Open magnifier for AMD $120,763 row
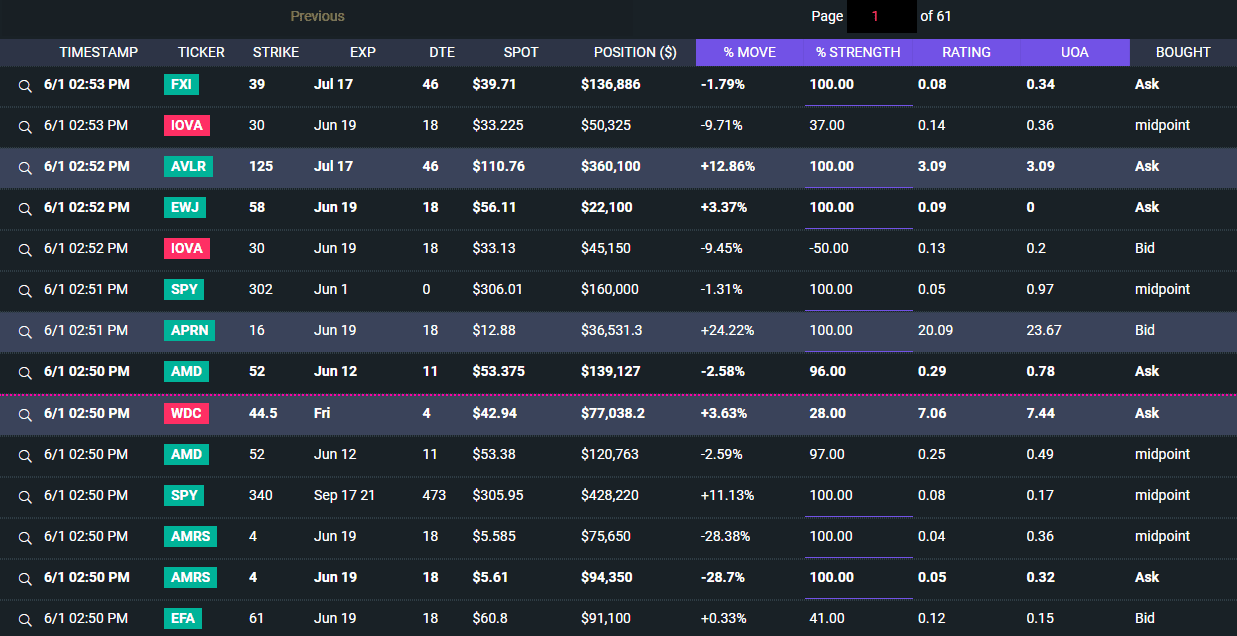Image resolution: width=1237 pixels, height=636 pixels. click(25, 455)
